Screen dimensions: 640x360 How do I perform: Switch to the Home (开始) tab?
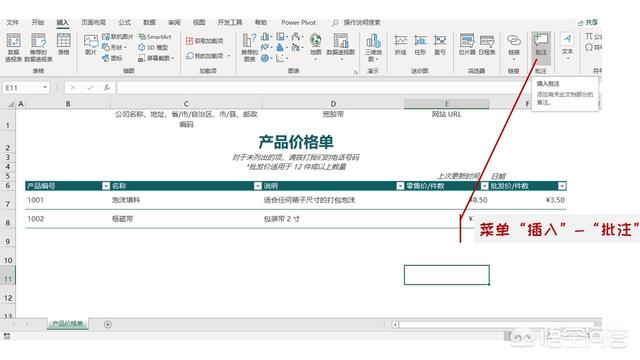[38, 22]
